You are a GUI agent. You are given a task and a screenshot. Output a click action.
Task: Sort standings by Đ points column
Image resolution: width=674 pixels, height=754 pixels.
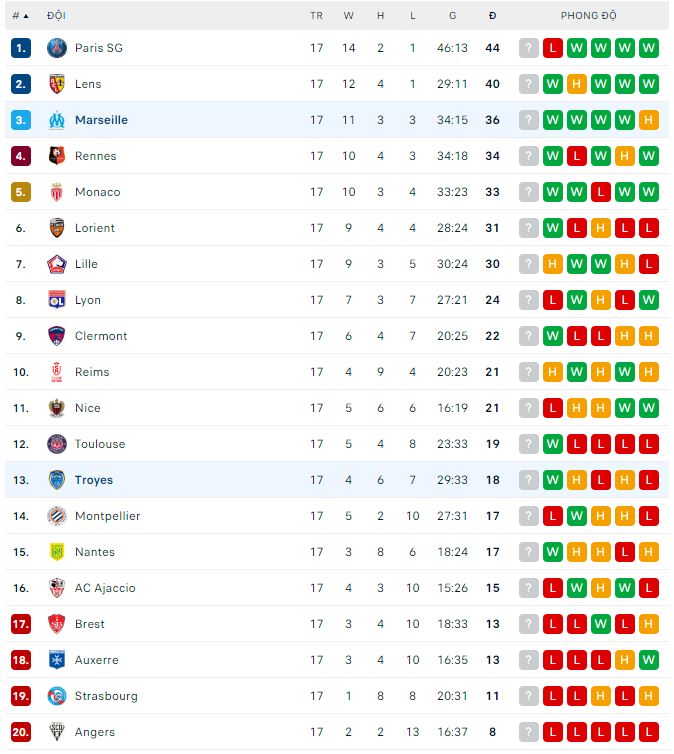(x=492, y=16)
